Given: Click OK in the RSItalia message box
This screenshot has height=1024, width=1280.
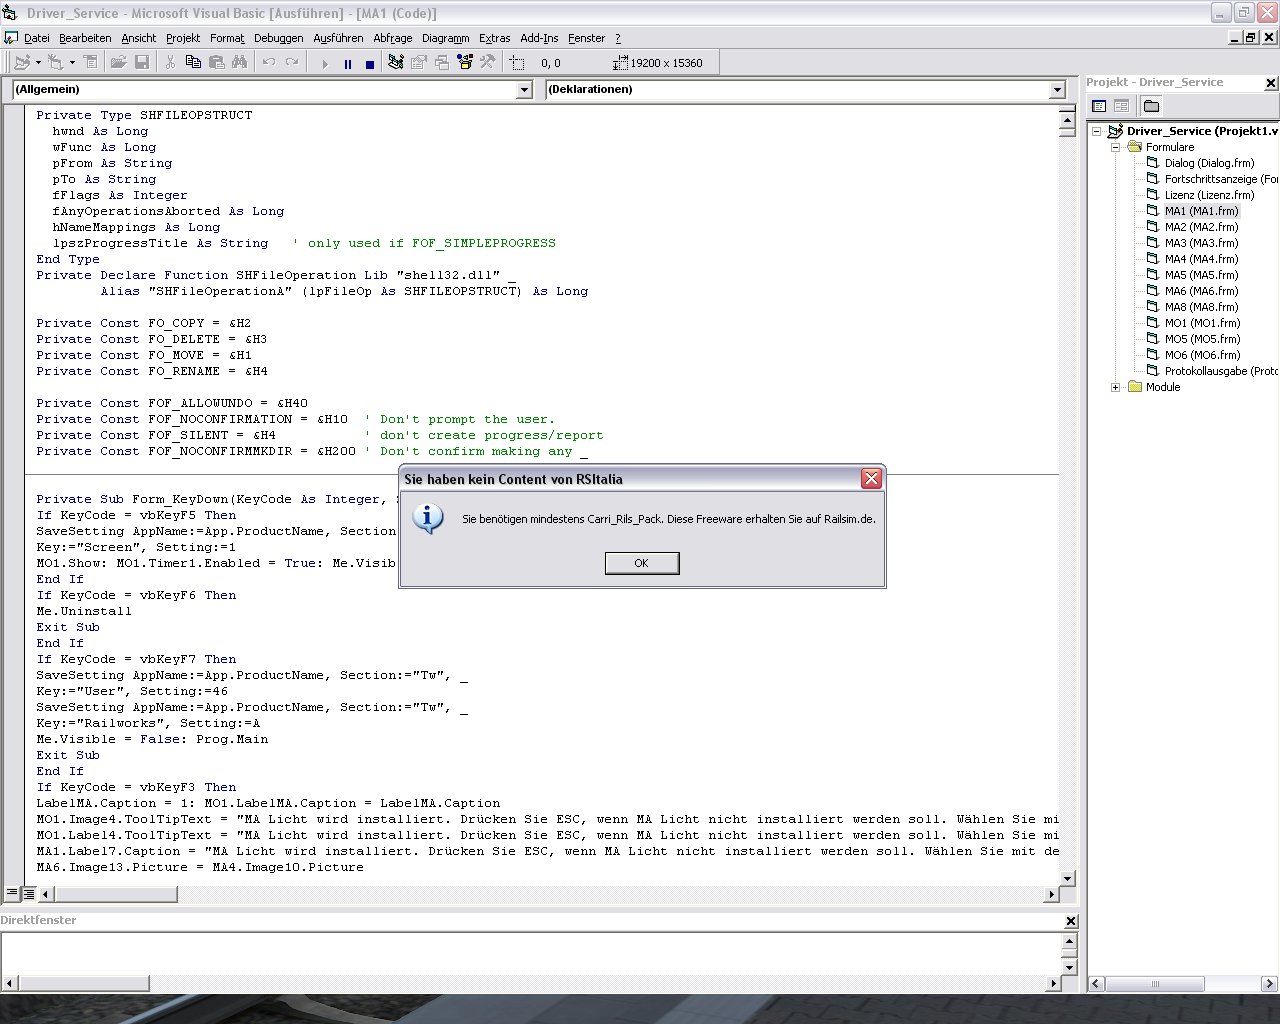Looking at the screenshot, I should (641, 563).
